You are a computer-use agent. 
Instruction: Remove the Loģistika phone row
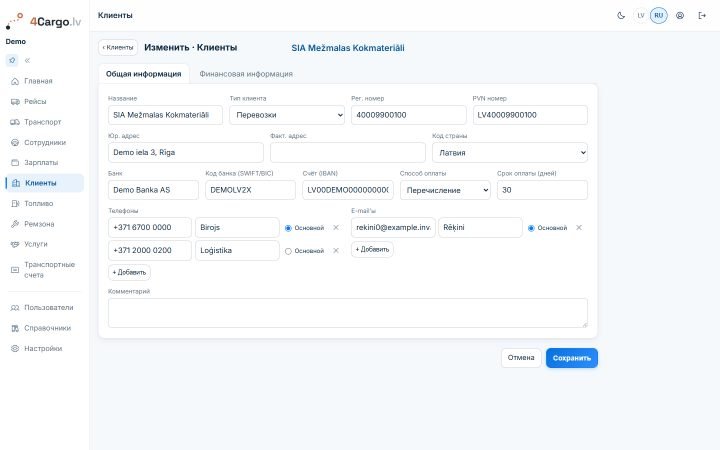click(336, 251)
